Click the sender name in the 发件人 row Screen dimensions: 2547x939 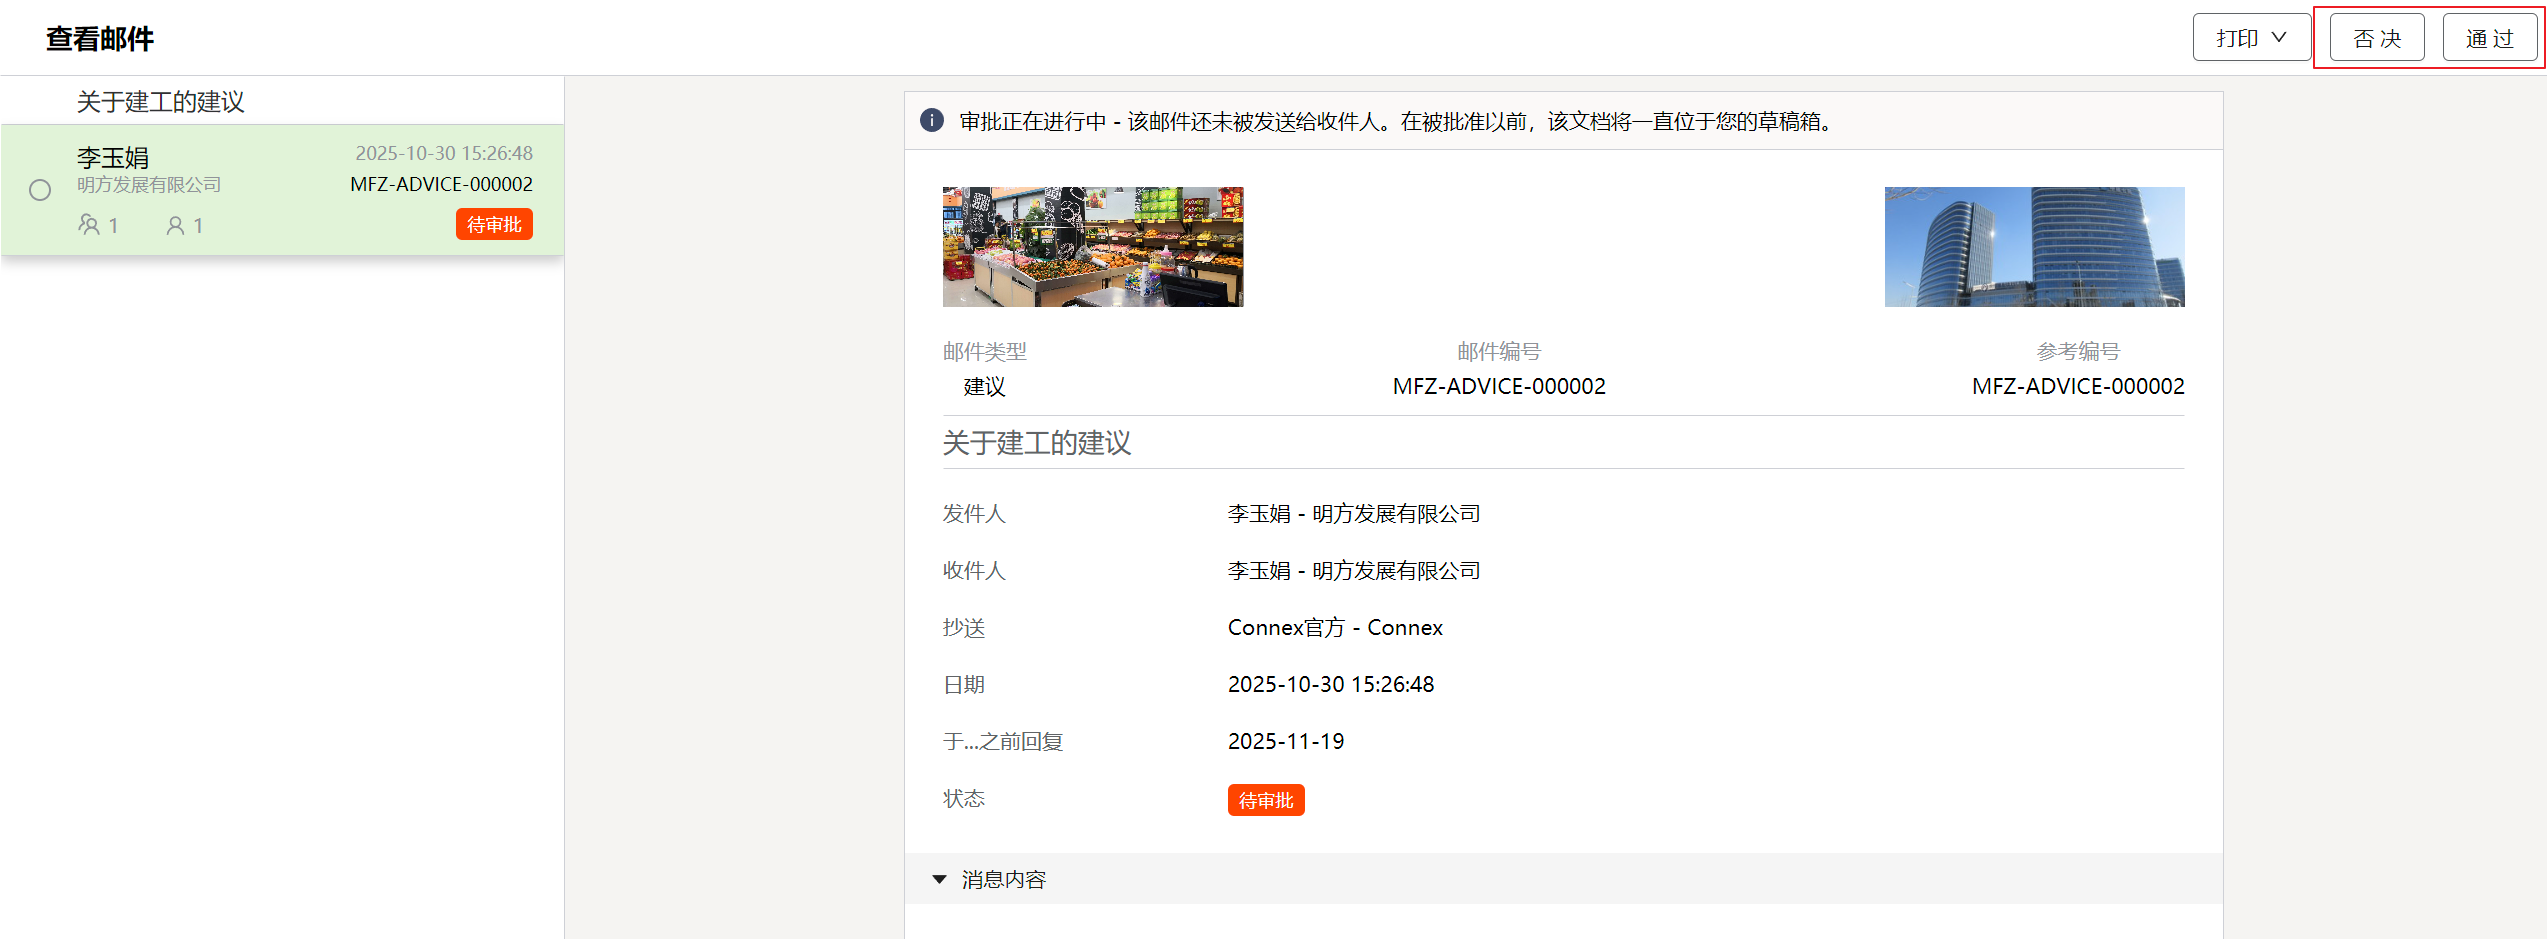coord(1353,513)
